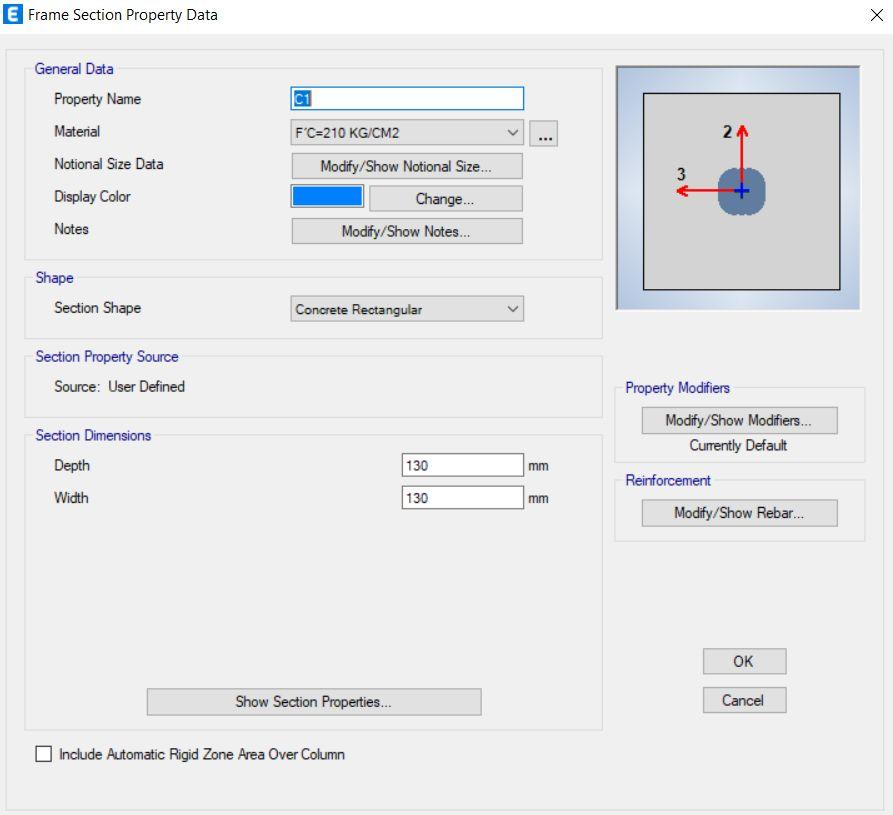Click the ETABS application icon in title bar

(13, 14)
